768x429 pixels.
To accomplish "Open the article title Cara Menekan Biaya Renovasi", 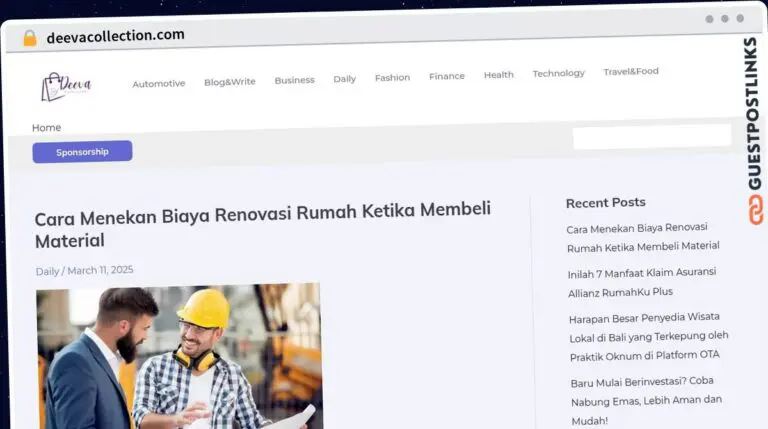I will click(x=262, y=225).
